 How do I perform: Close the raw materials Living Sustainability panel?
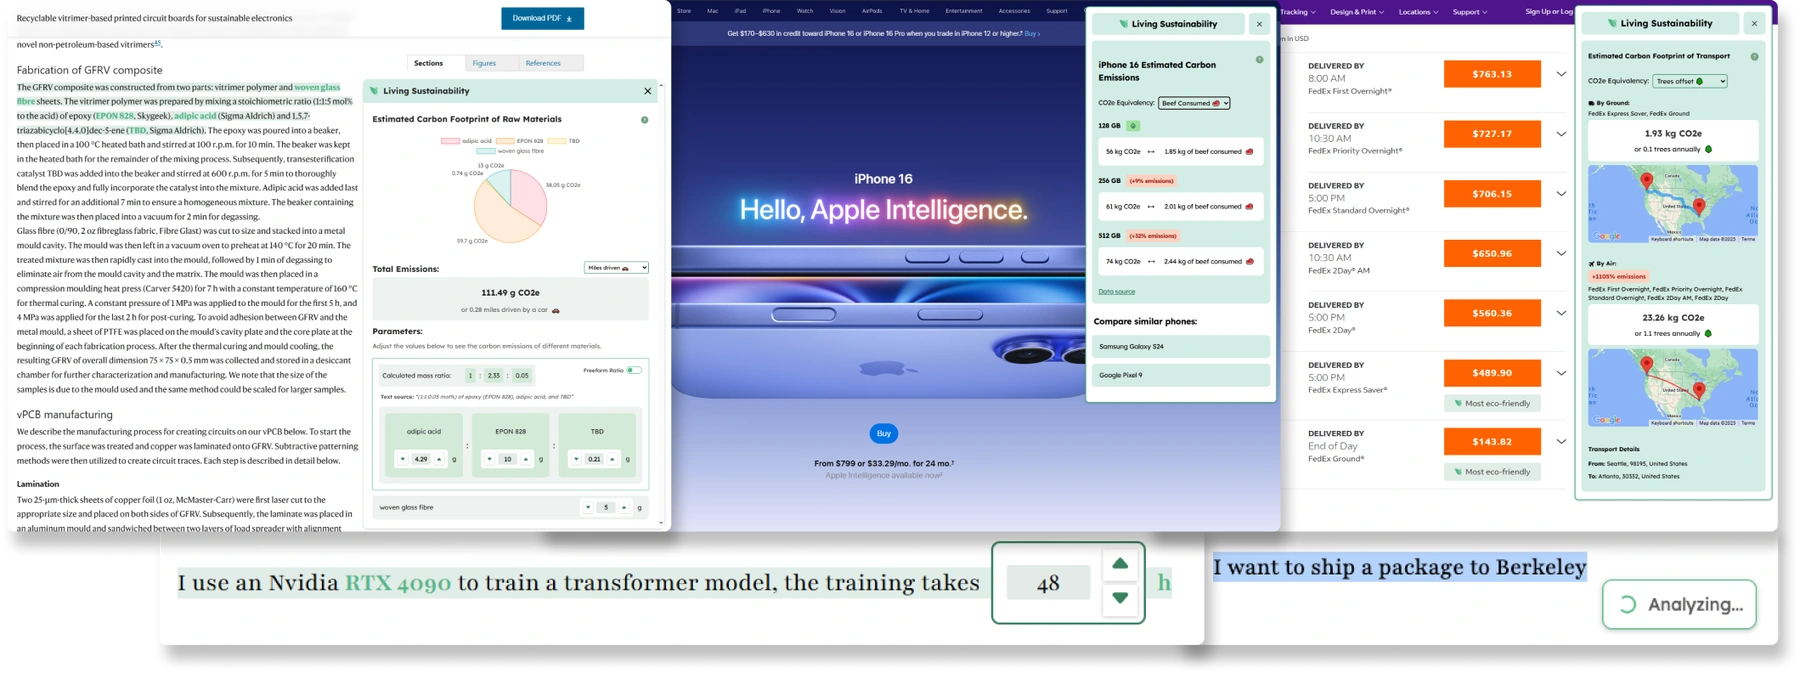tap(648, 91)
